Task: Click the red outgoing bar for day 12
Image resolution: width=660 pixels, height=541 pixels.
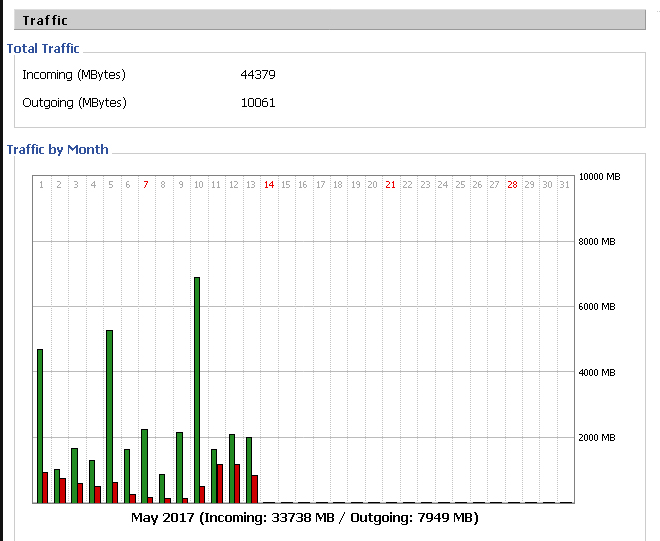Action: pos(237,483)
